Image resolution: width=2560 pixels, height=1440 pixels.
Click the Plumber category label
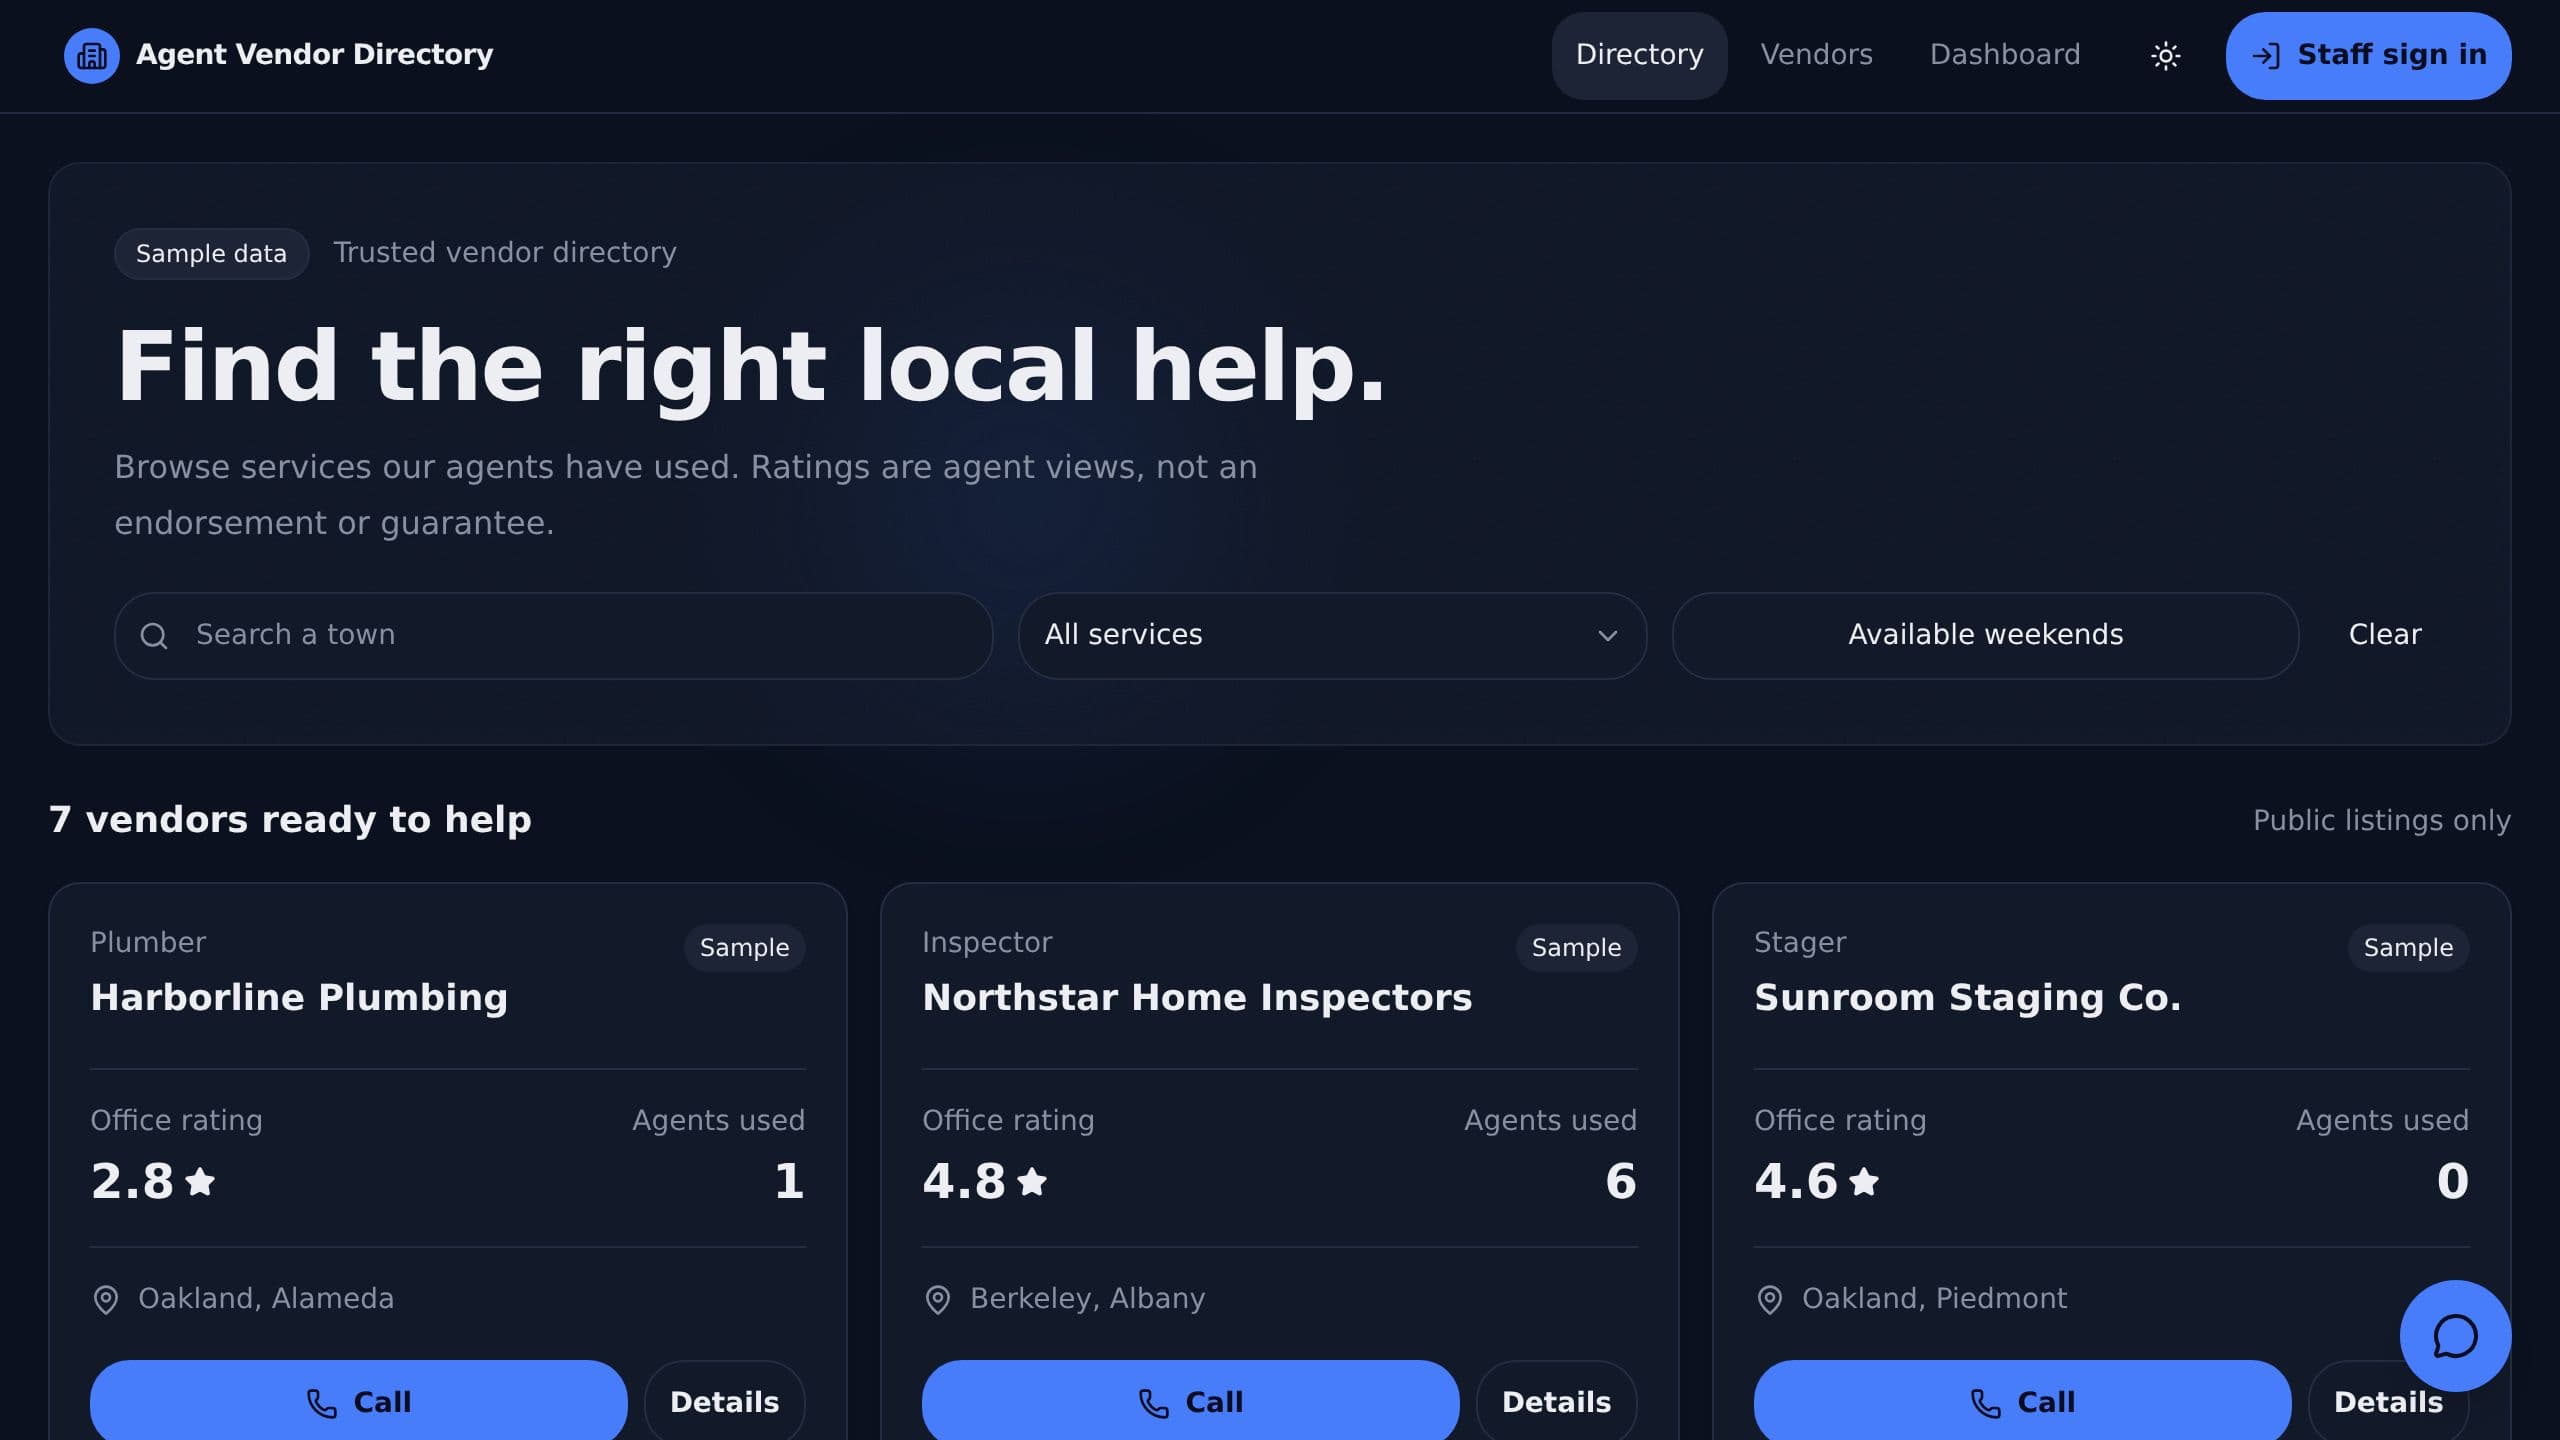(148, 943)
